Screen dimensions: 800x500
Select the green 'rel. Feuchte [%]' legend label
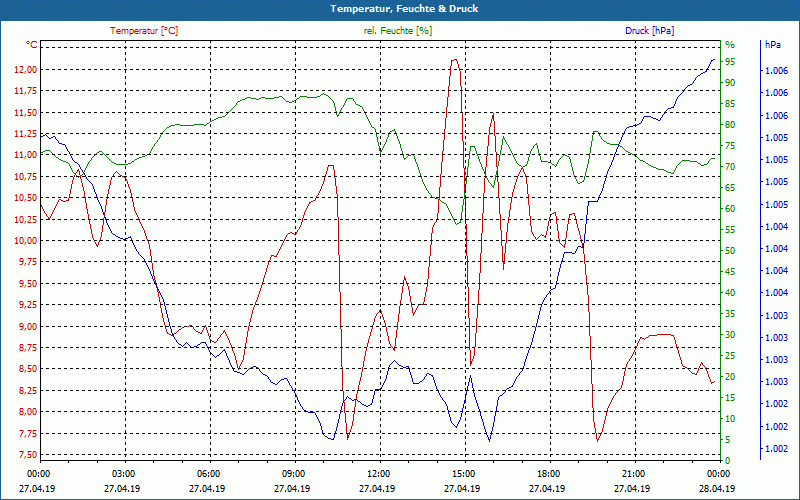(398, 31)
